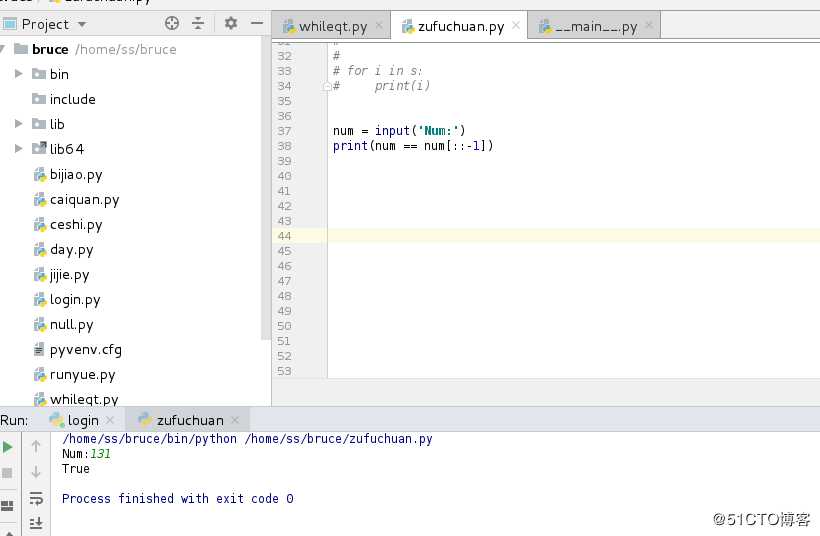The width and height of the screenshot is (820, 536).
Task: Click line 38 print statement code
Action: pos(413,146)
